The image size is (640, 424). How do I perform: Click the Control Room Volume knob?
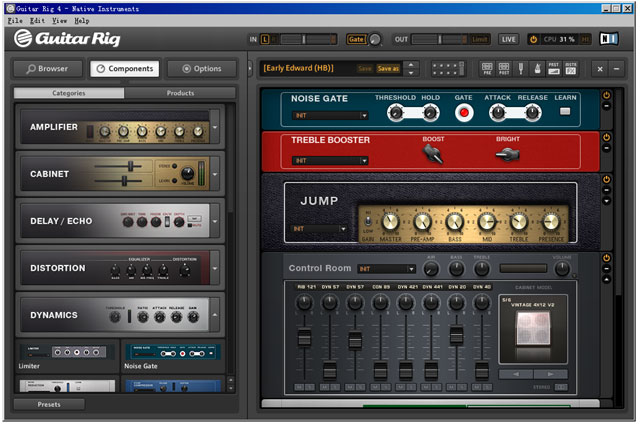pos(562,269)
